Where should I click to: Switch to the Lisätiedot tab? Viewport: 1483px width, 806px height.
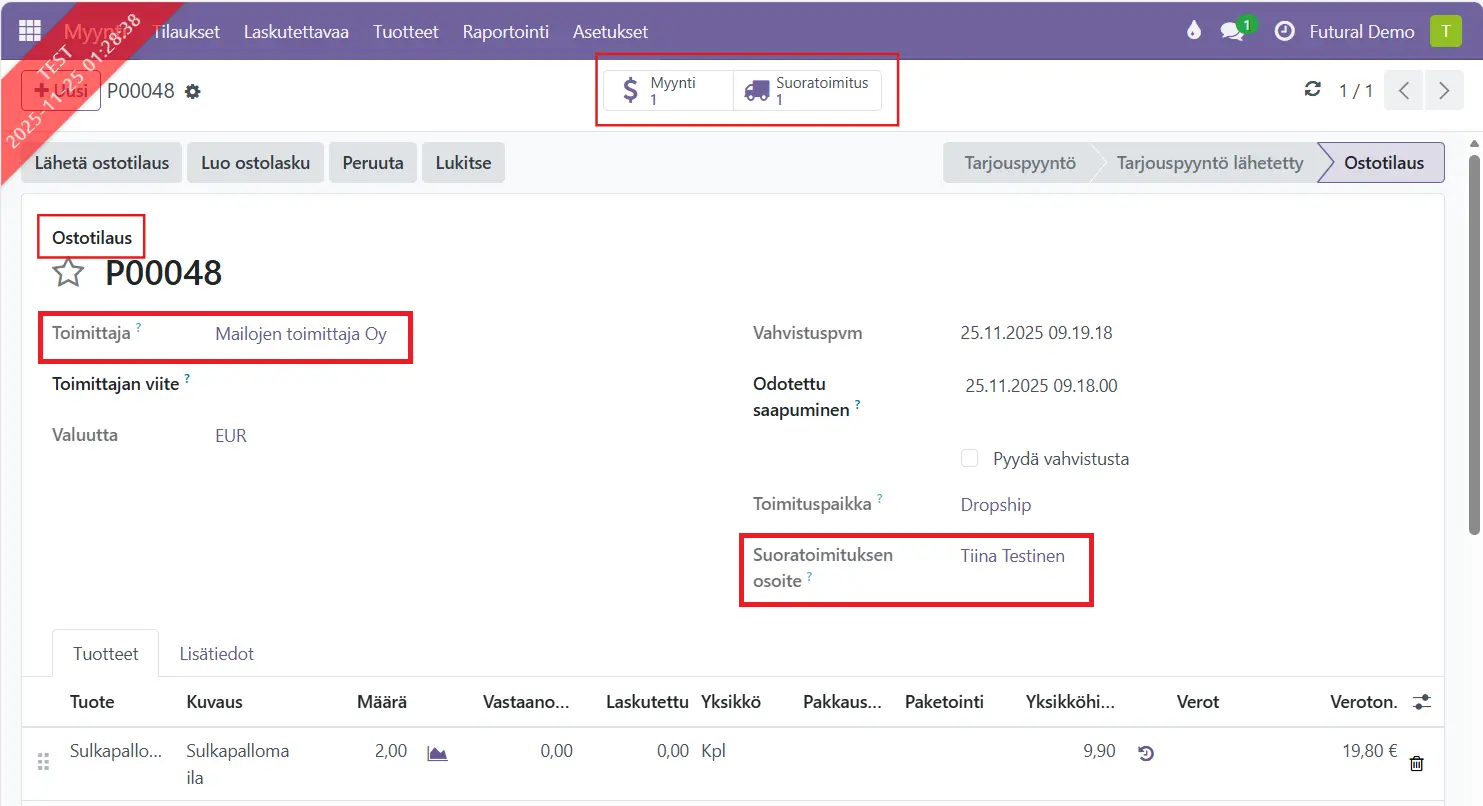[216, 654]
